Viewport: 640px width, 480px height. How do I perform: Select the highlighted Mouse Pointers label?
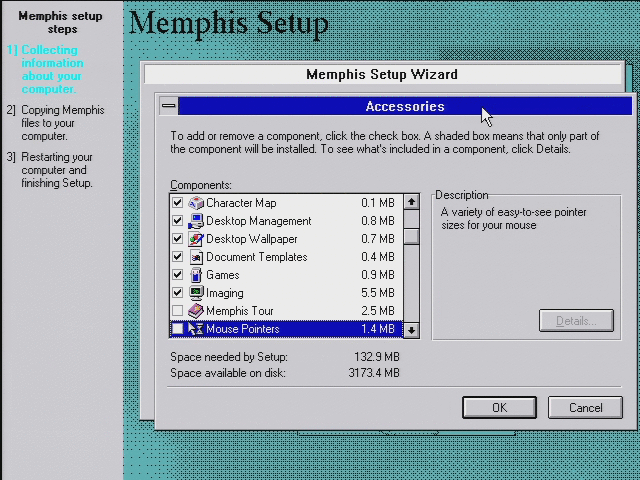pyautogui.click(x=242, y=329)
